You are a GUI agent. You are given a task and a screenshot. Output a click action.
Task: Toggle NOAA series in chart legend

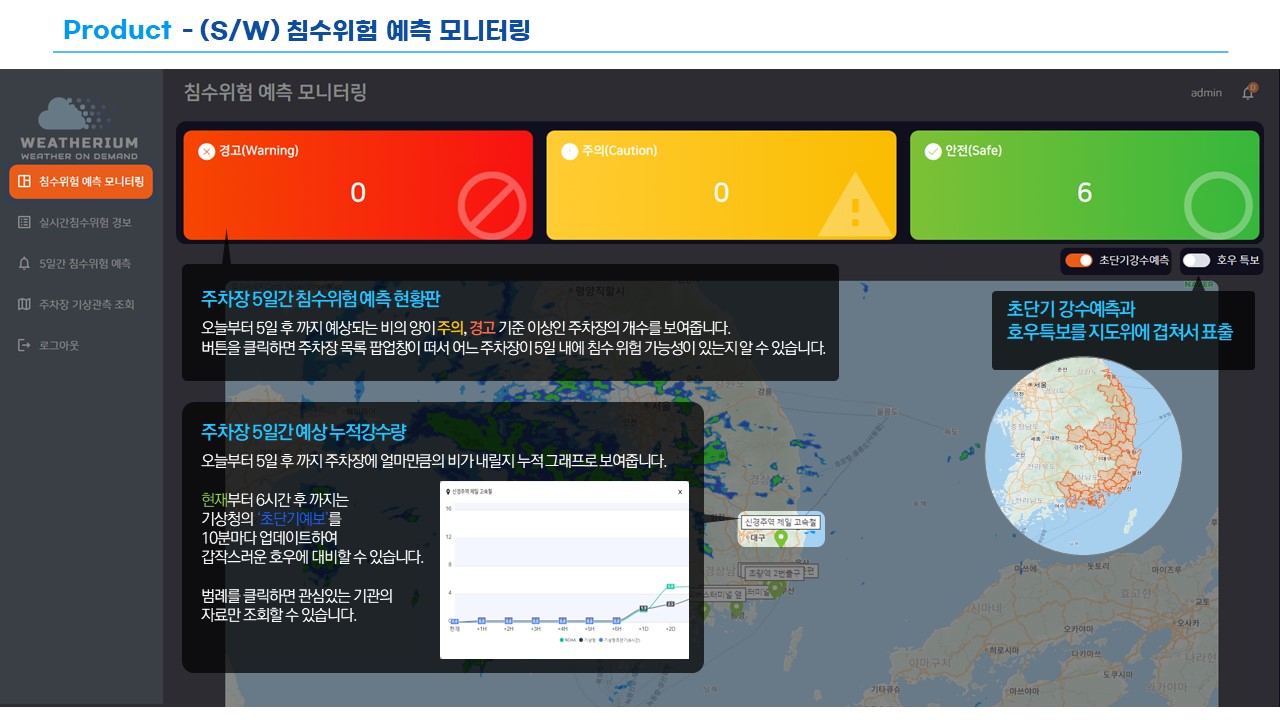tap(565, 639)
